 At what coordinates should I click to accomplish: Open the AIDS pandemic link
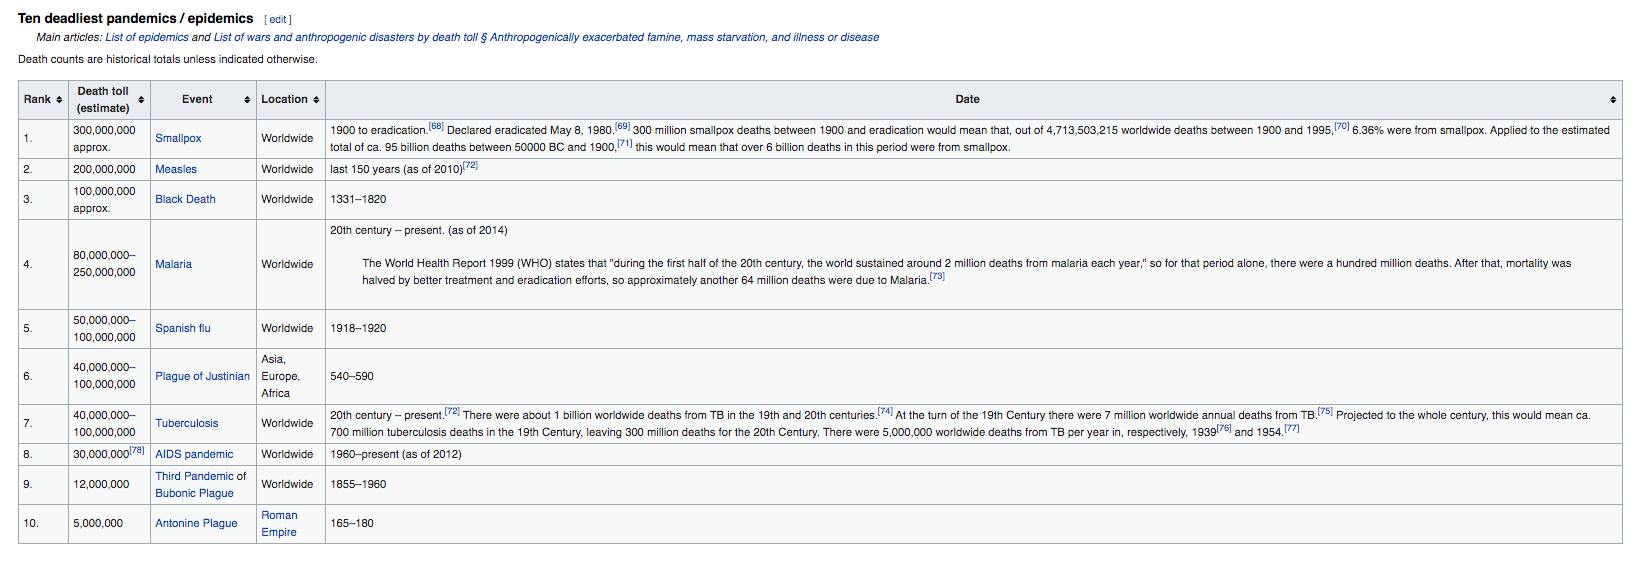194,454
